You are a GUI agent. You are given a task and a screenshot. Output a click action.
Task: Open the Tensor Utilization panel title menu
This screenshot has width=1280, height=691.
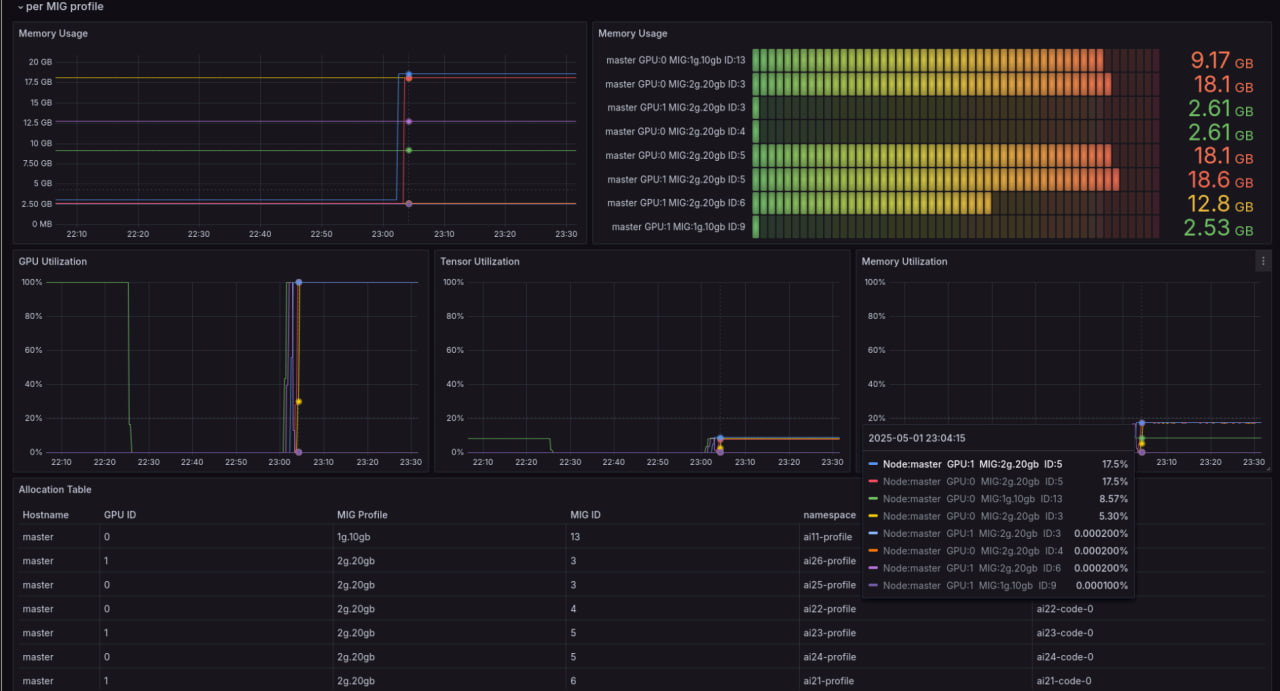click(480, 262)
